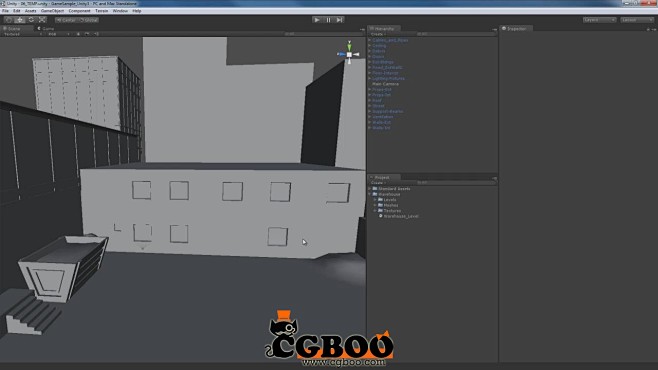
Task: Select Floor-Interior in Hierarchy
Action: click(385, 73)
